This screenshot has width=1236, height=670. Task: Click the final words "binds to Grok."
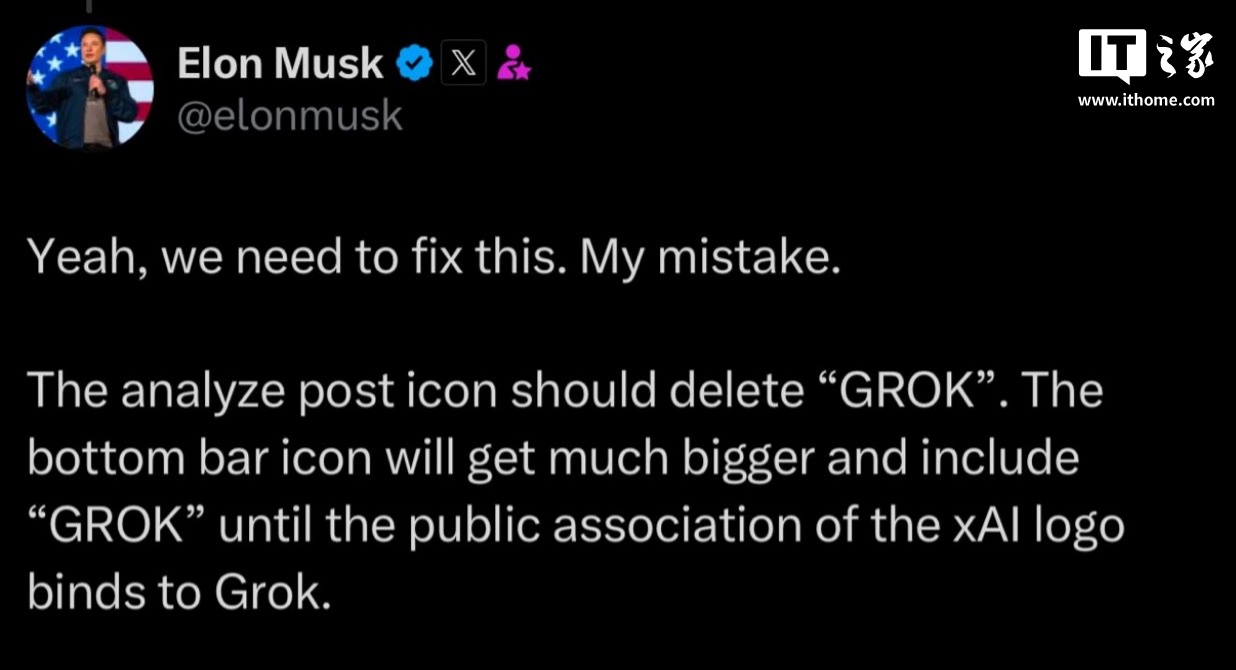pos(178,593)
